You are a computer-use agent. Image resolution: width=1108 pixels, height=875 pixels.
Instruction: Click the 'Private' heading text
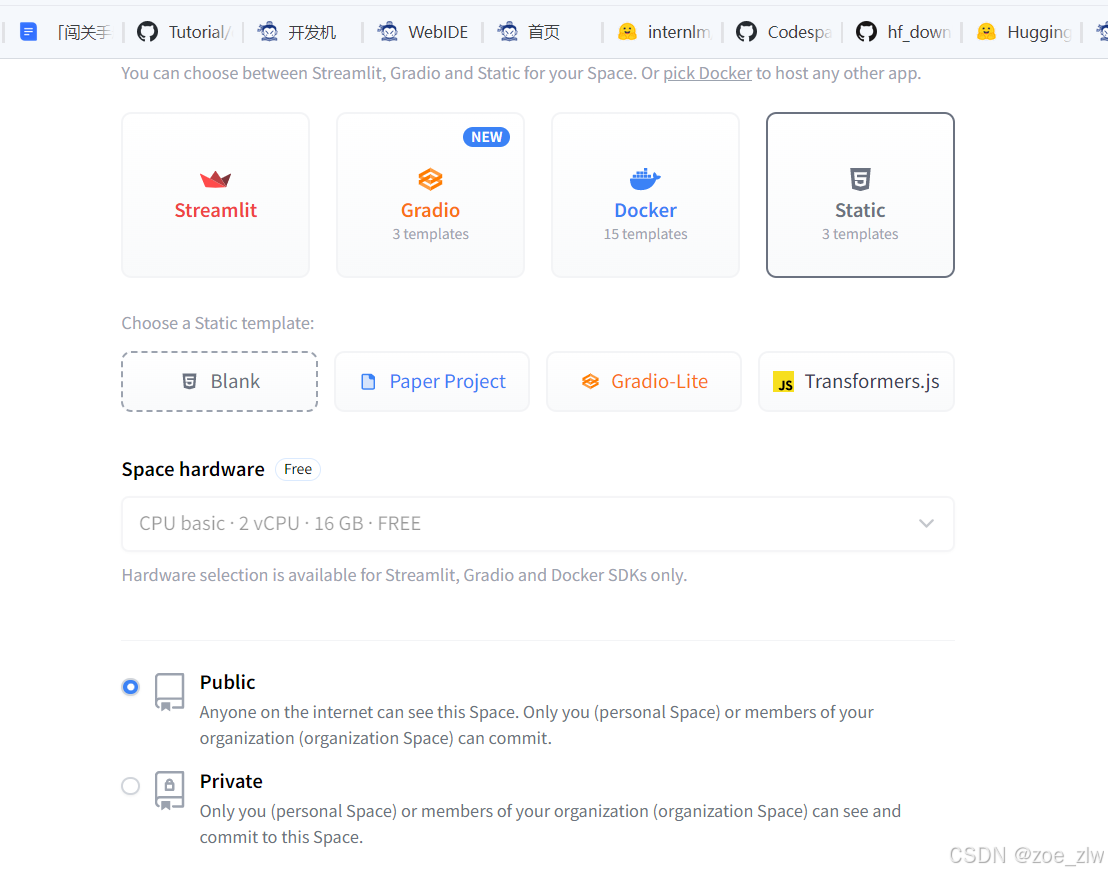click(x=230, y=781)
